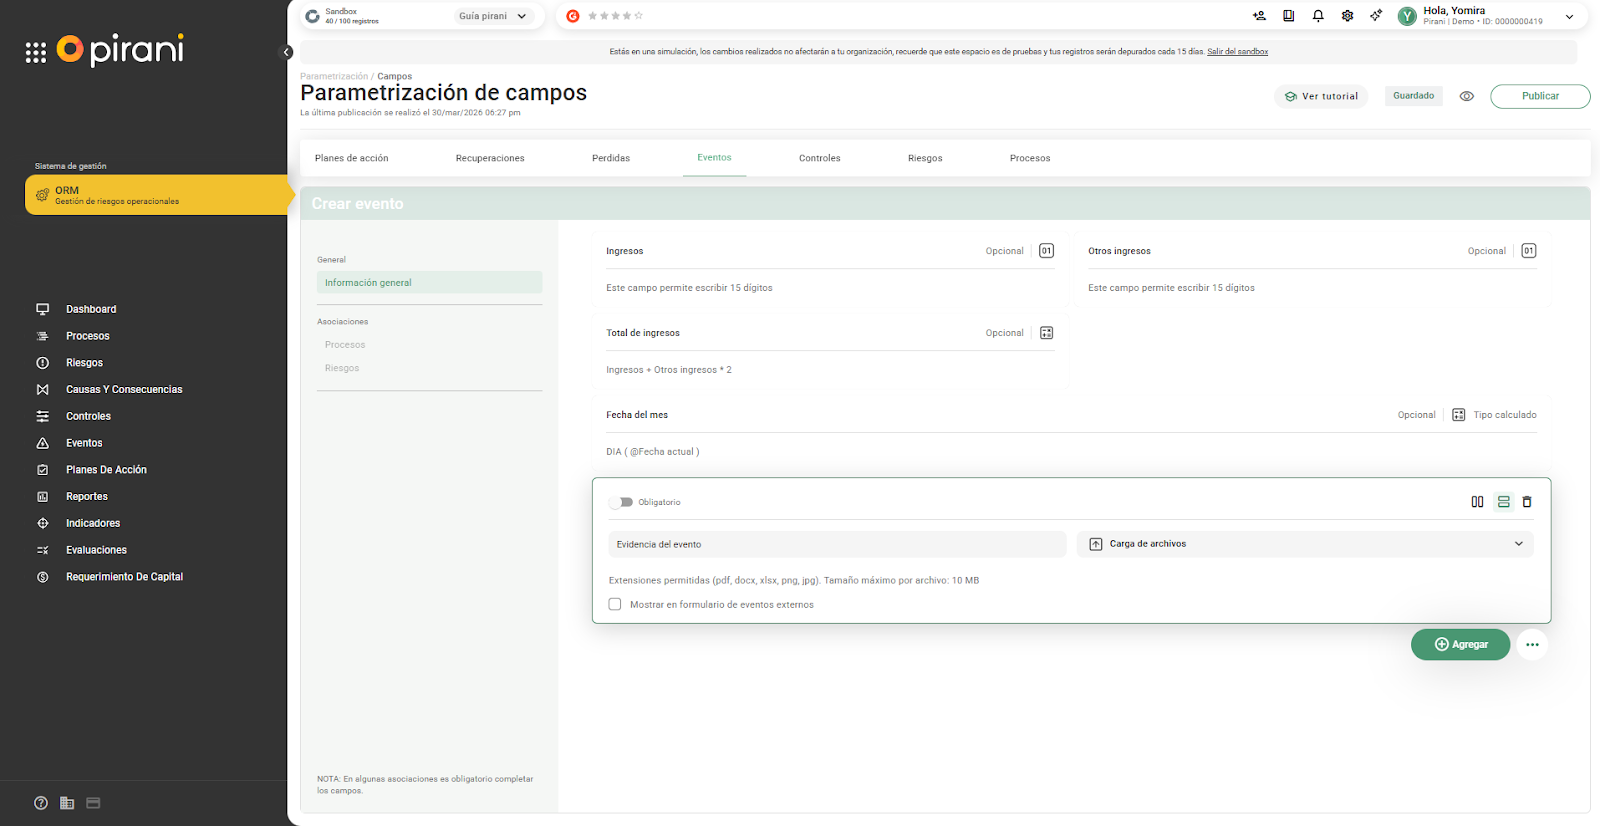This screenshot has width=1600, height=826.
Task: Click the Evidencia del evento name field
Action: [x=836, y=544]
